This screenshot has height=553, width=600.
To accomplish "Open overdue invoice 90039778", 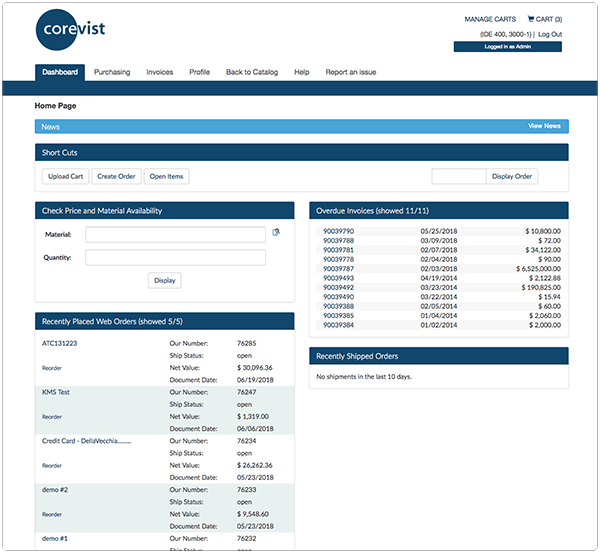I will pyautogui.click(x=338, y=259).
